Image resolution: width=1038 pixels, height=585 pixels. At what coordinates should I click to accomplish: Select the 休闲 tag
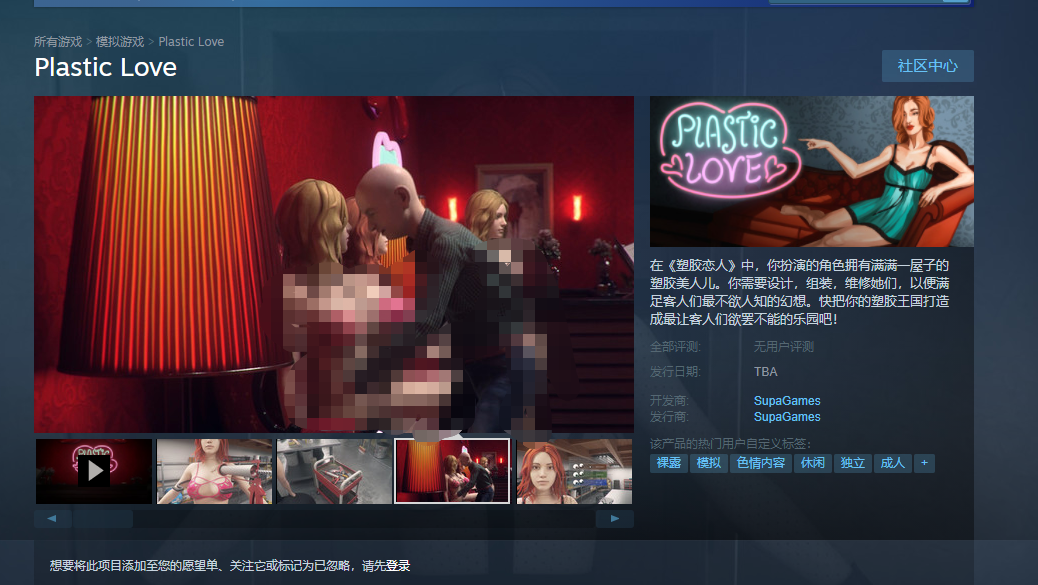tap(813, 463)
